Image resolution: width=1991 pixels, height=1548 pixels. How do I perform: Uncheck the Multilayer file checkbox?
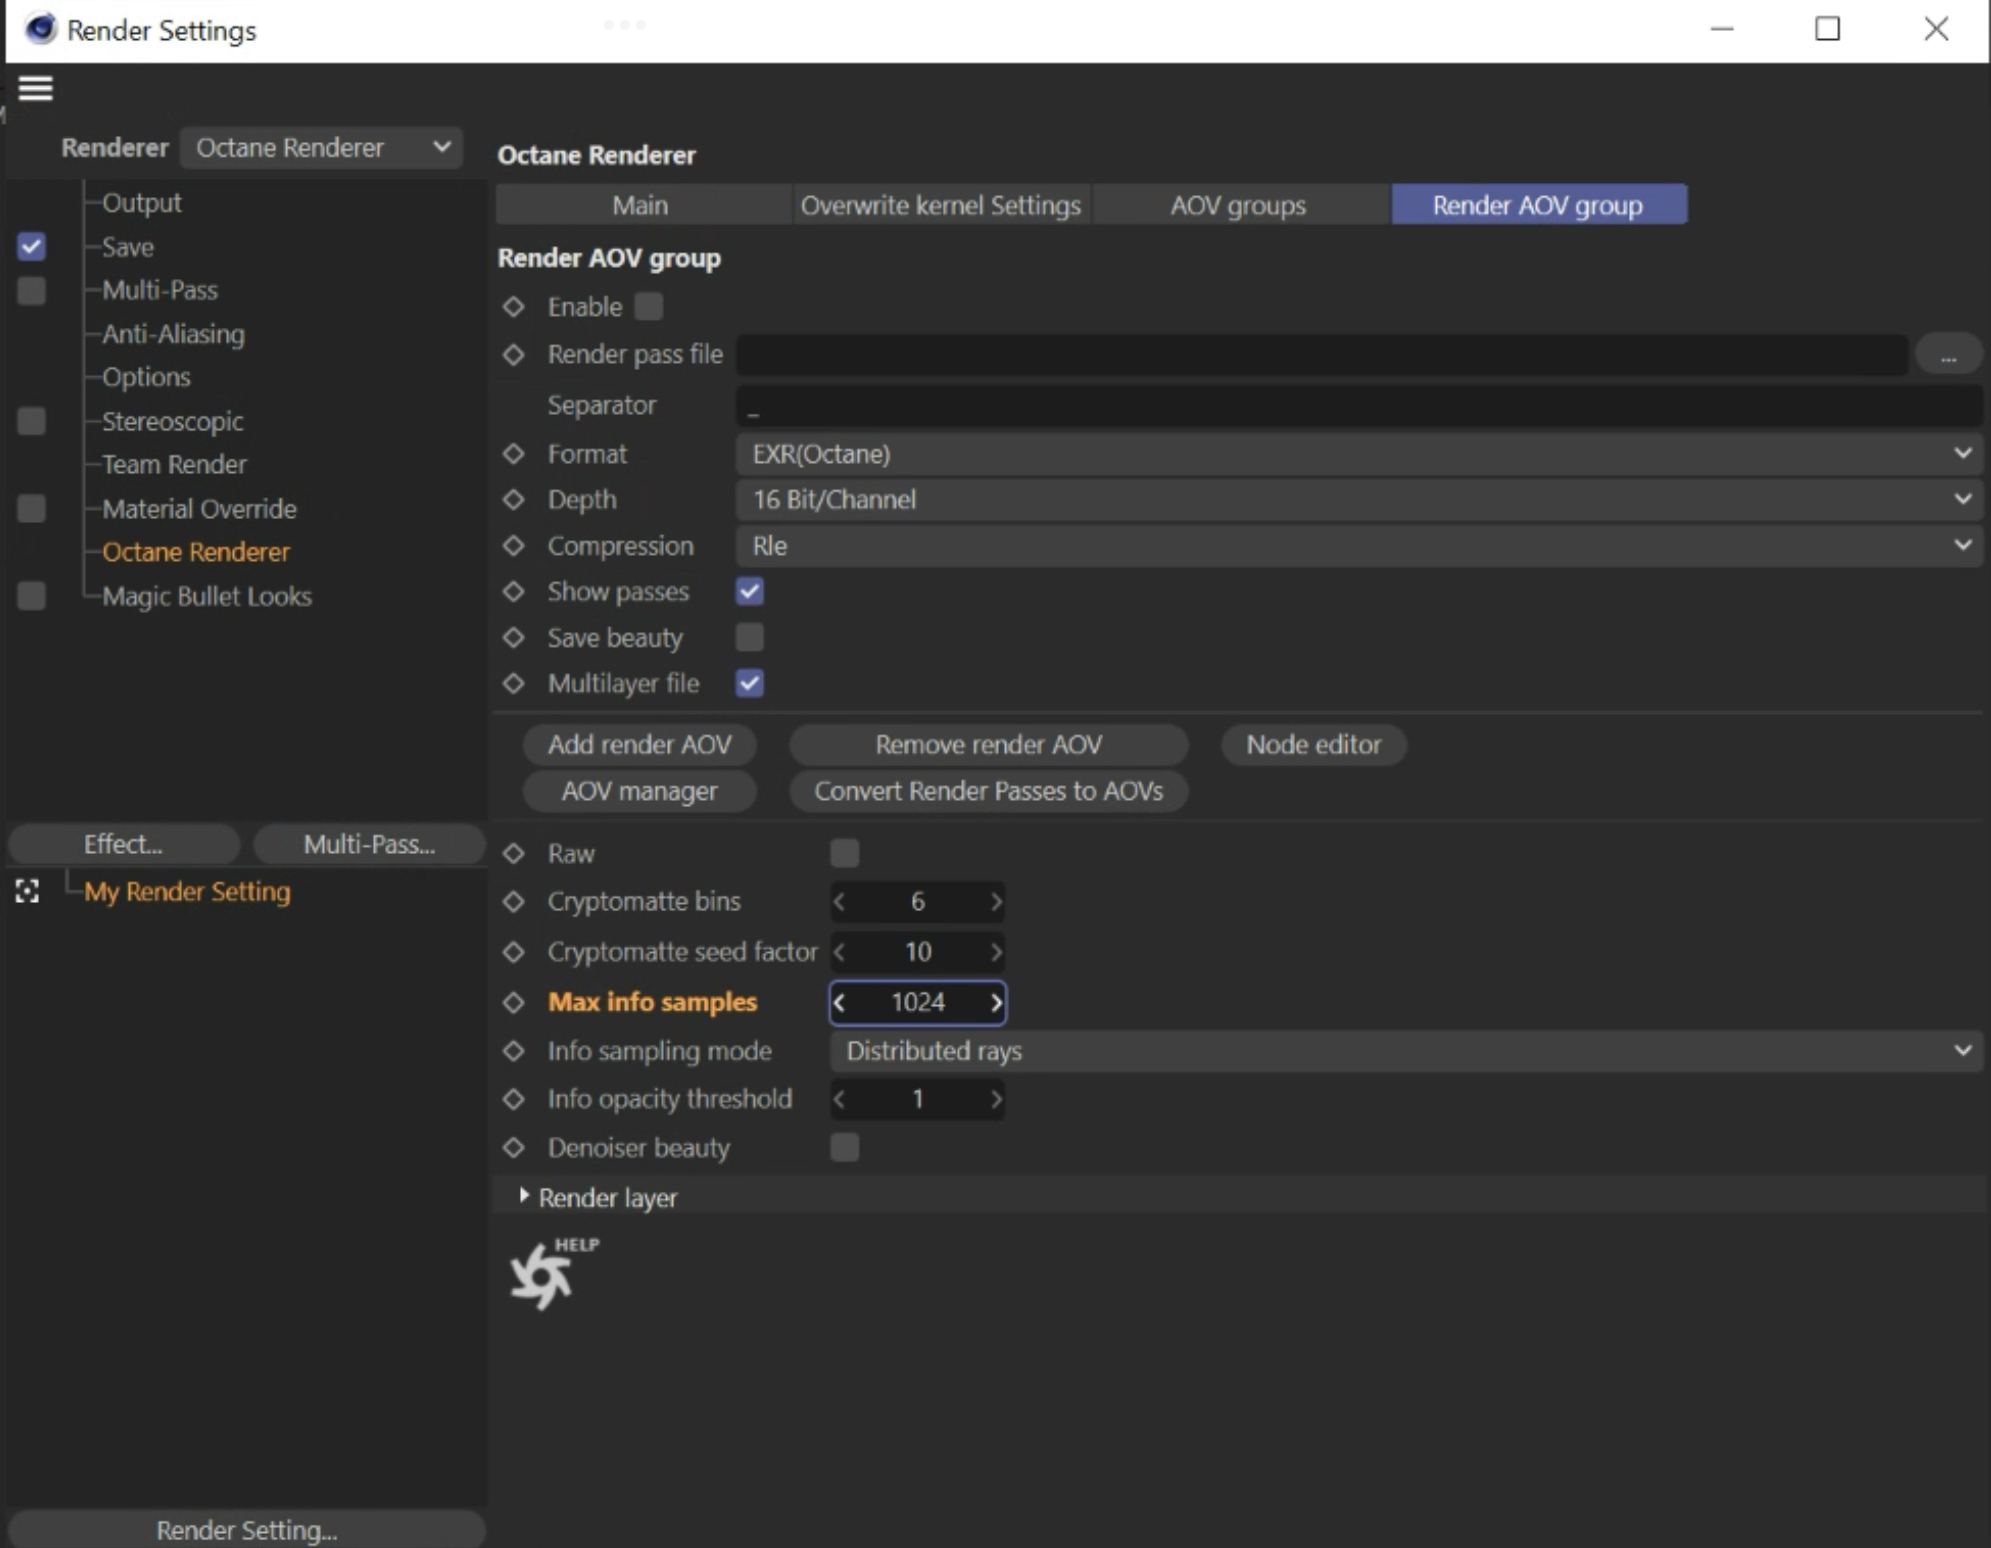point(749,683)
